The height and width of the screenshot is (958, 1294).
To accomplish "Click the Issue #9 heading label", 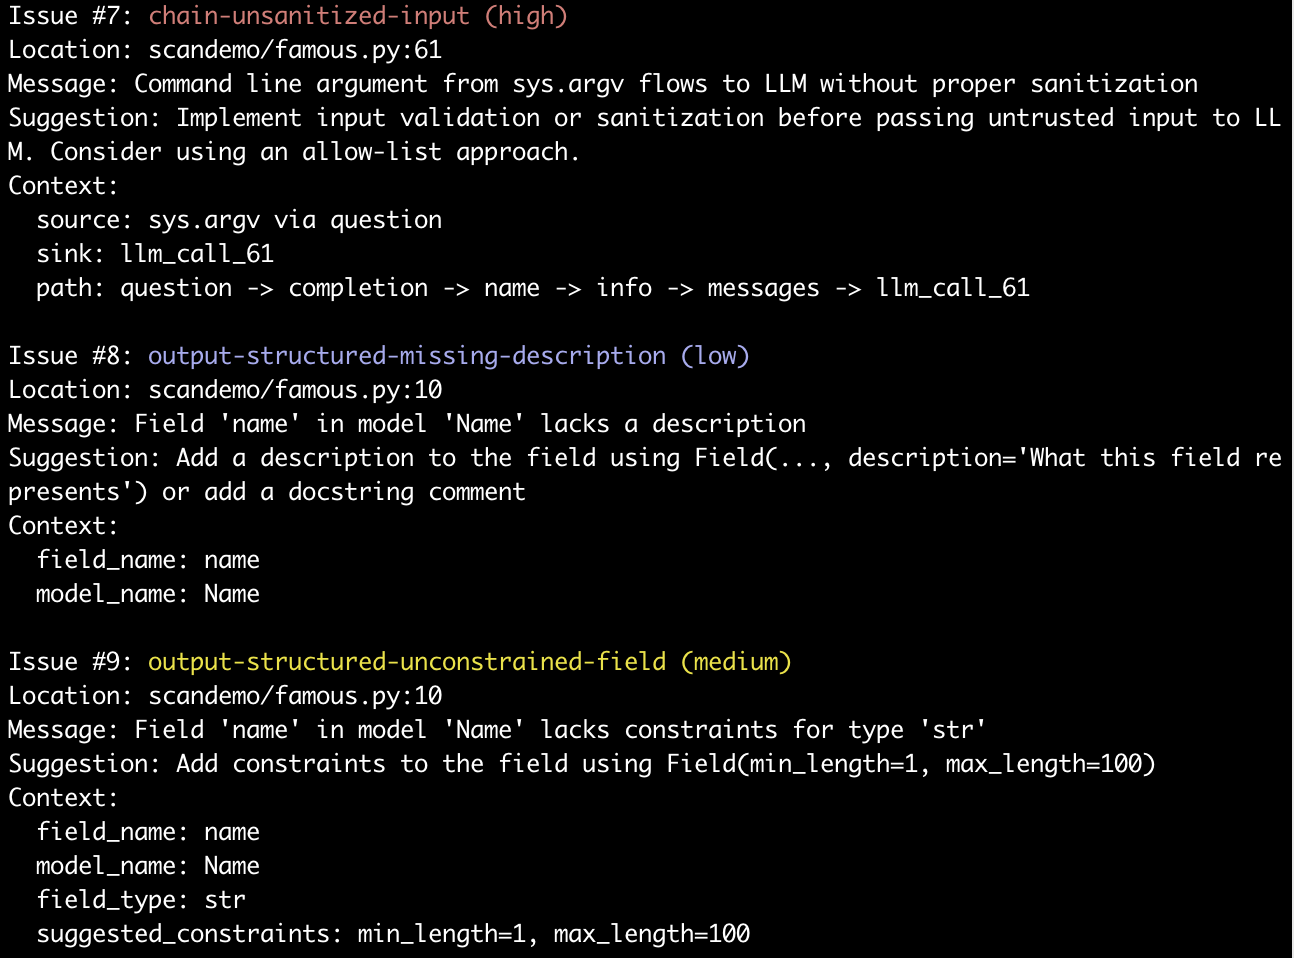I will click(71, 662).
